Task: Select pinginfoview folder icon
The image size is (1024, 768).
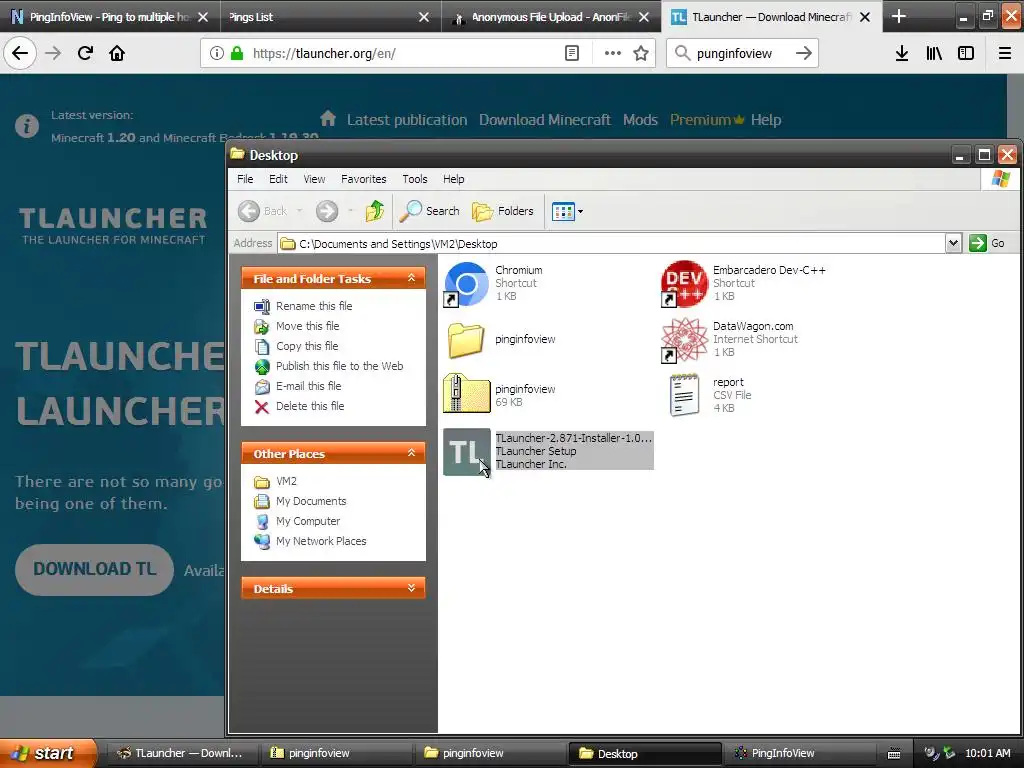Action: click(x=466, y=340)
